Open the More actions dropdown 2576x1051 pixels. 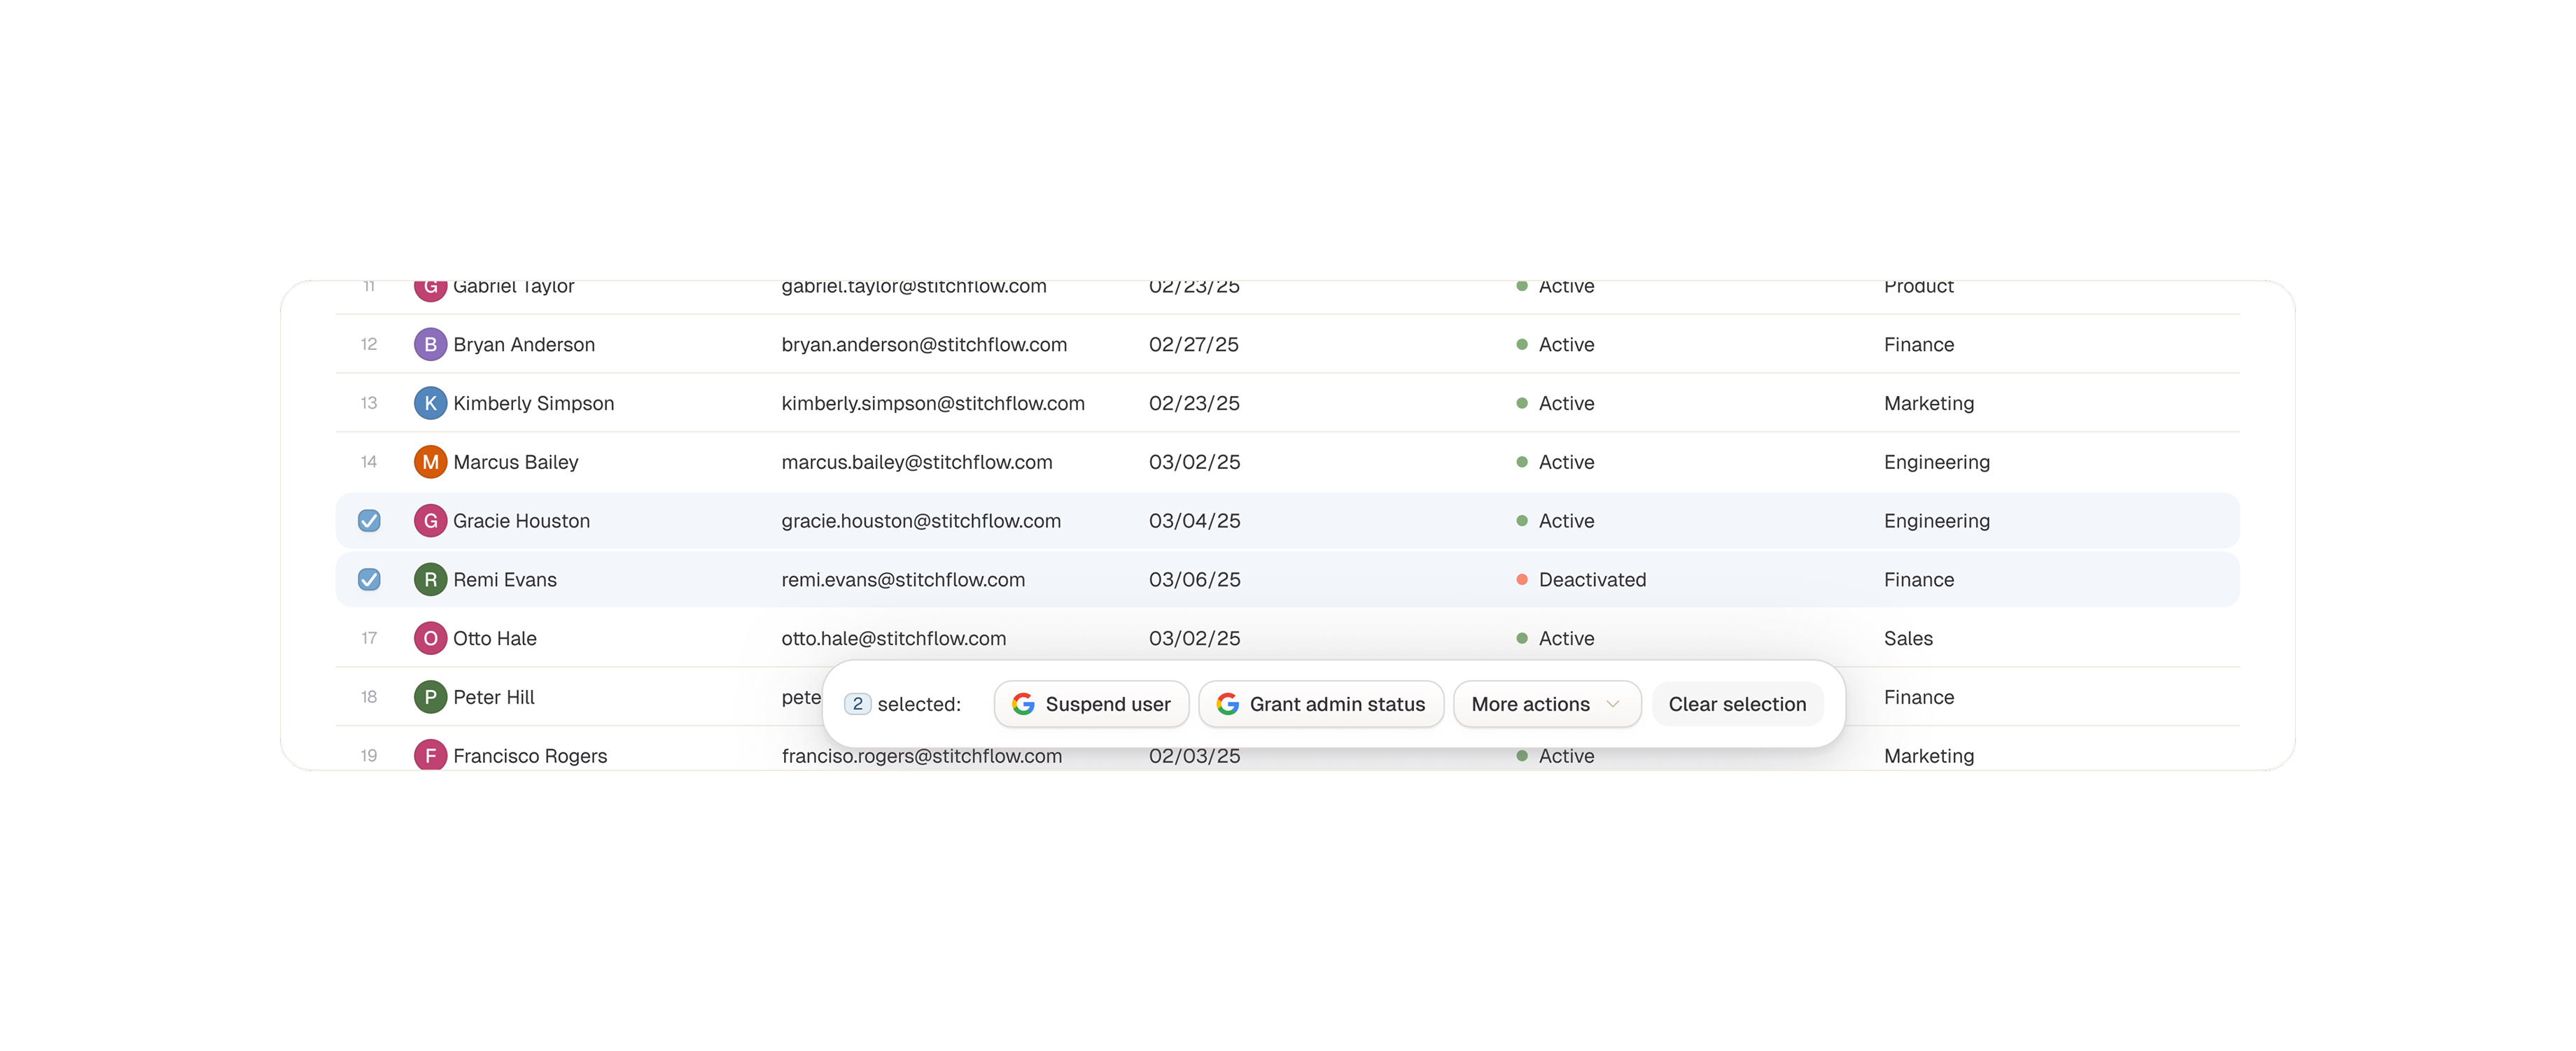coord(1530,704)
